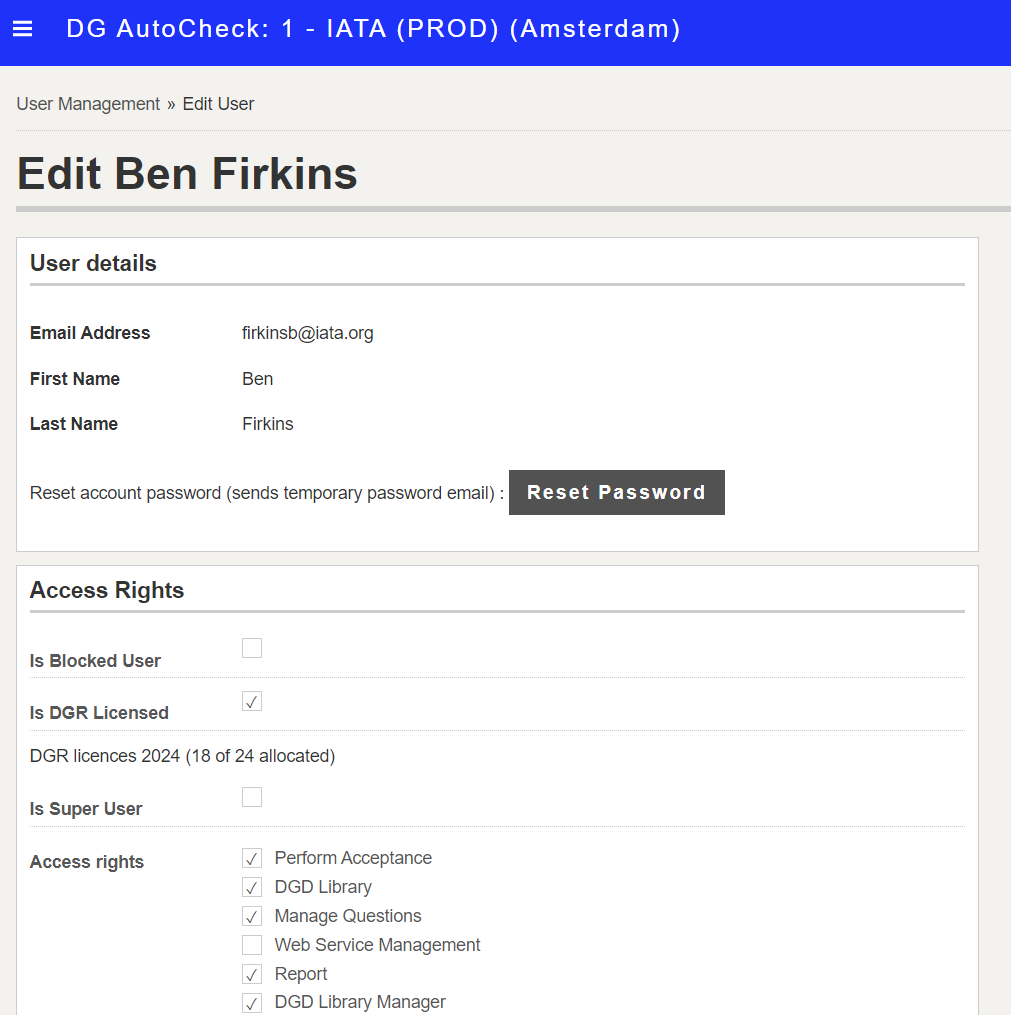Click the Perform Acceptance label text

pyautogui.click(x=353, y=858)
